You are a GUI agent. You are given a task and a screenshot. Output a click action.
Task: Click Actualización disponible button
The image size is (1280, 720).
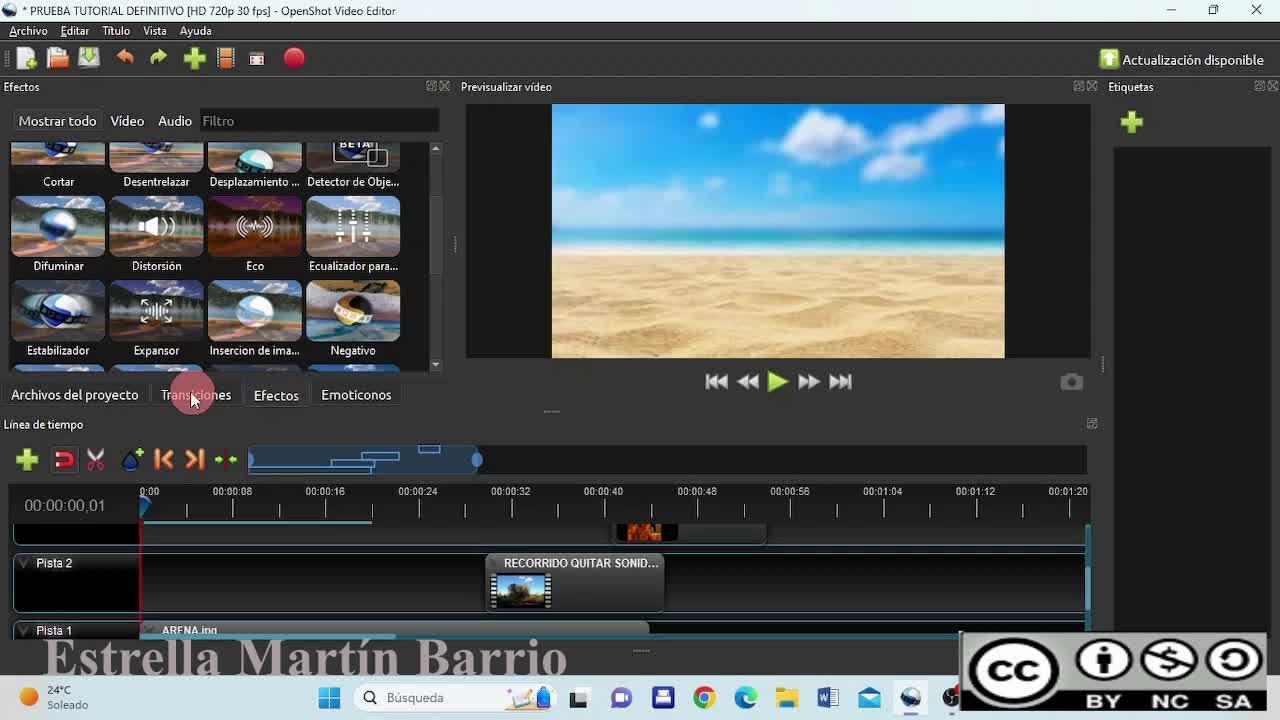tap(1181, 60)
